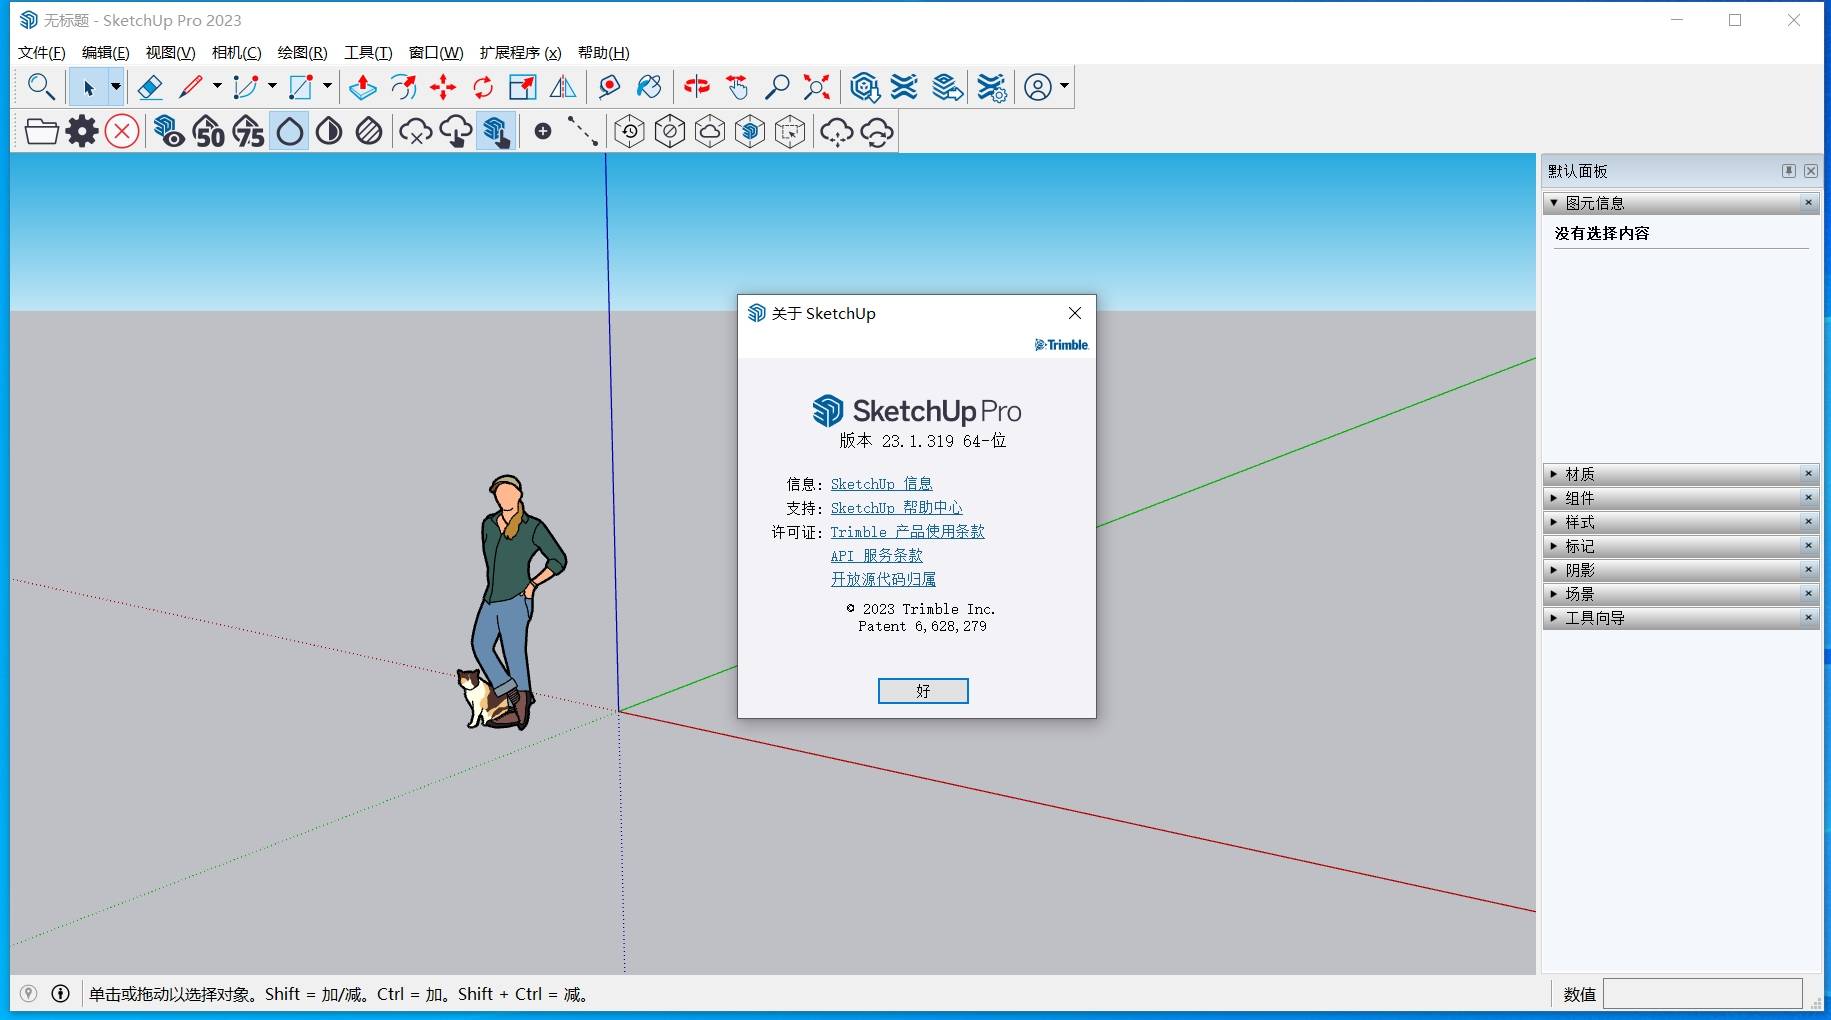
Task: Toggle the outlined water-drop icon in second toolbar
Action: 289,132
